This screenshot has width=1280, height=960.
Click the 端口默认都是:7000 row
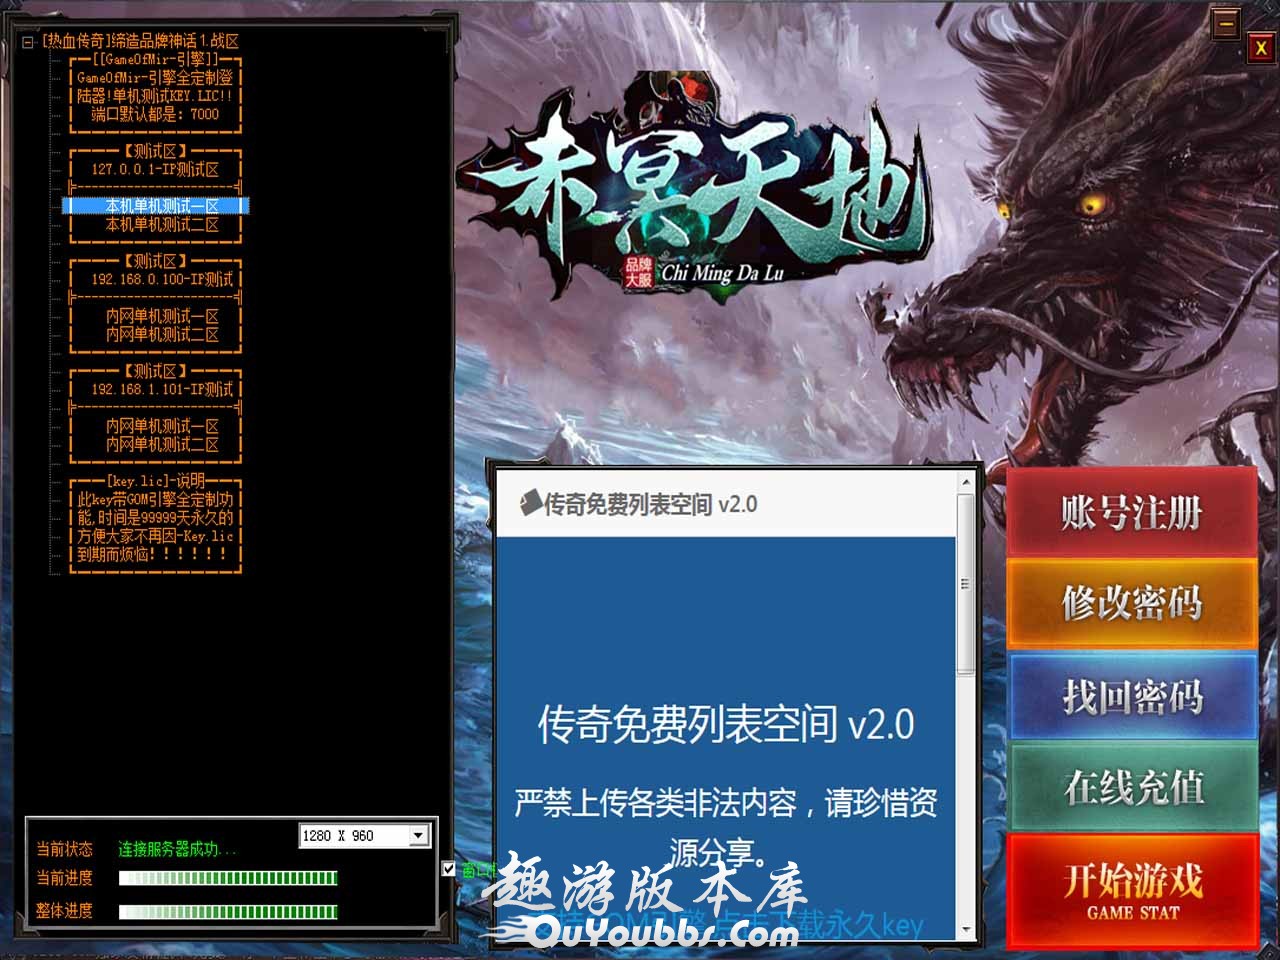pos(155,114)
